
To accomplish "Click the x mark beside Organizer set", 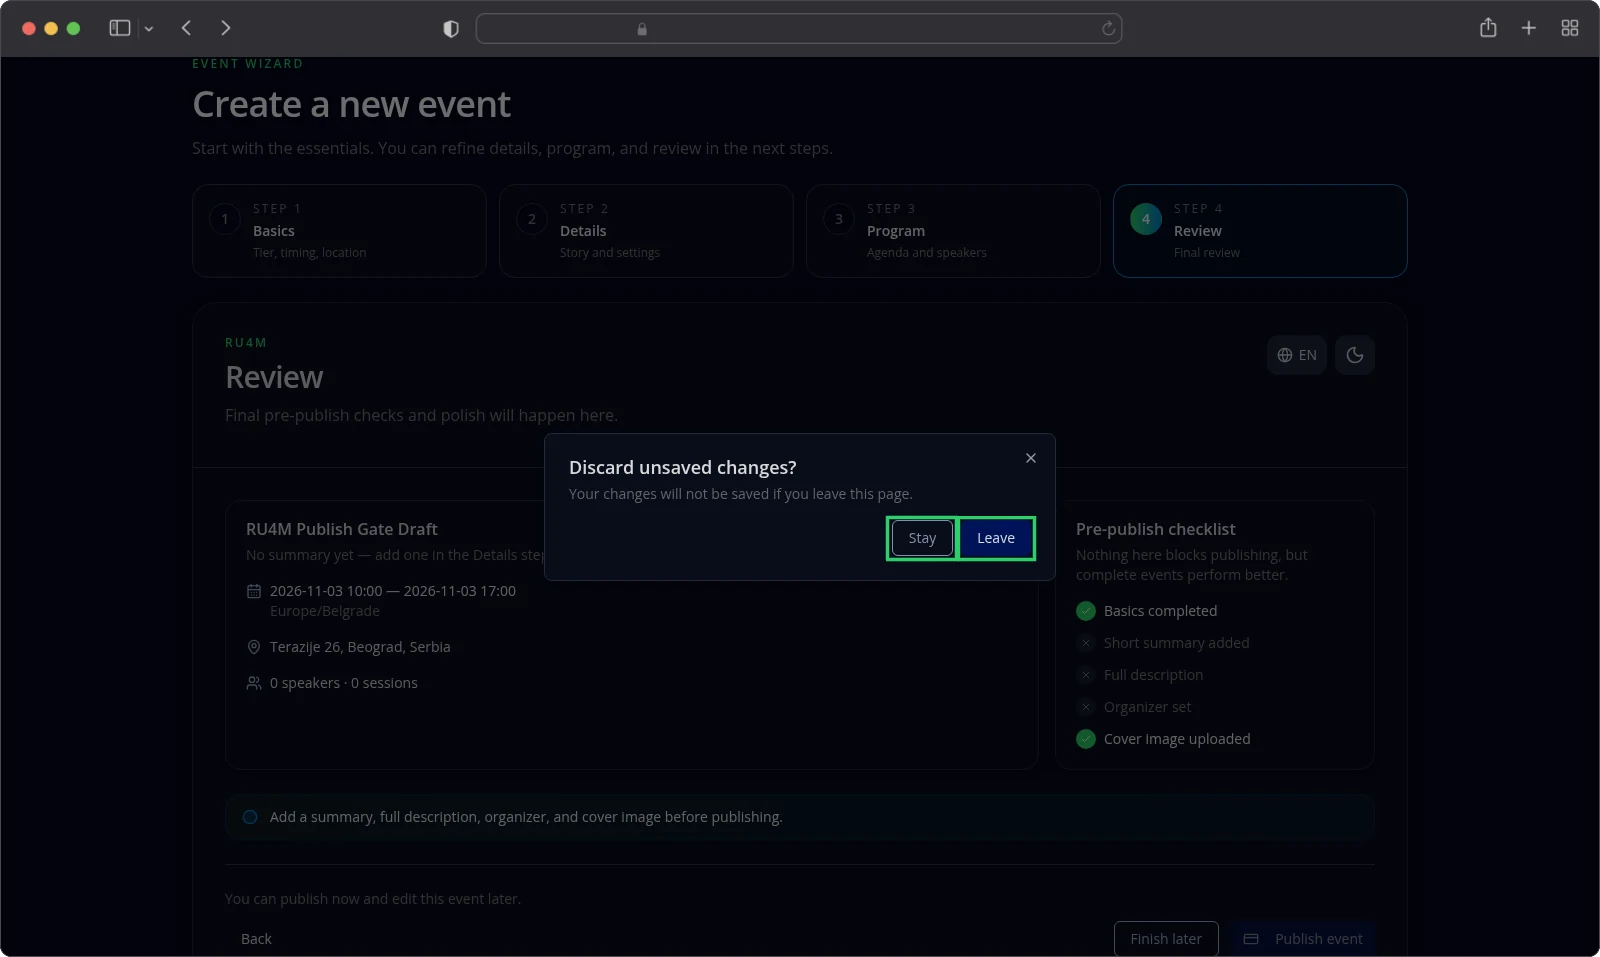I will pyautogui.click(x=1086, y=707).
